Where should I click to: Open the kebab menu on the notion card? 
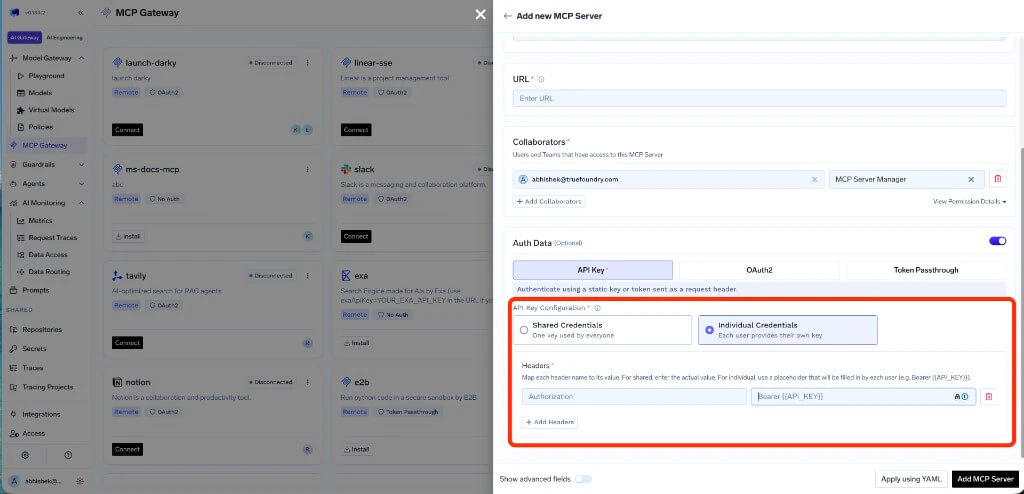[x=308, y=382]
